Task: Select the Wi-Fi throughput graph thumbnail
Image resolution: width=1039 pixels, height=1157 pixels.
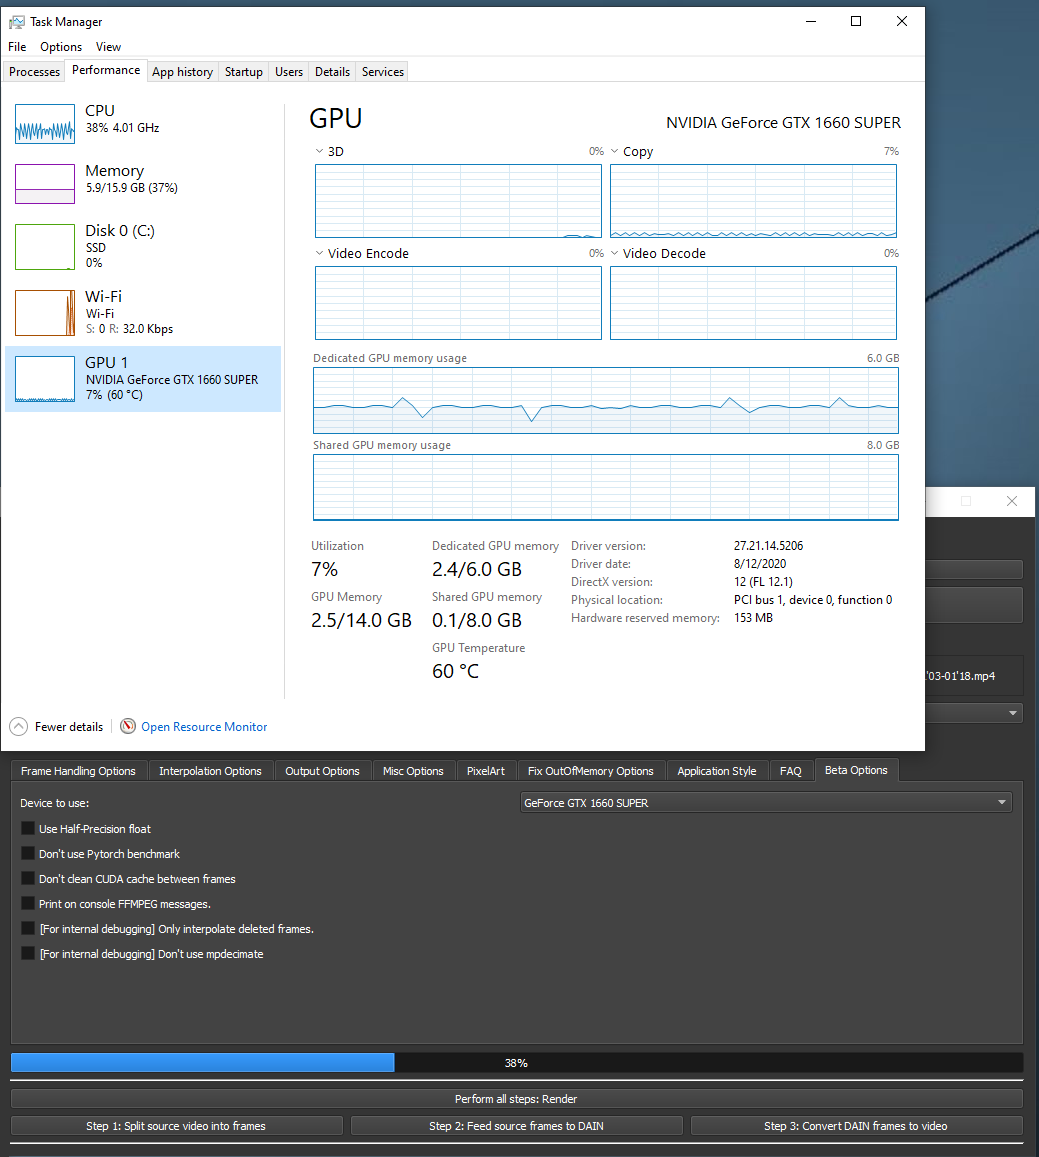Action: coord(45,313)
